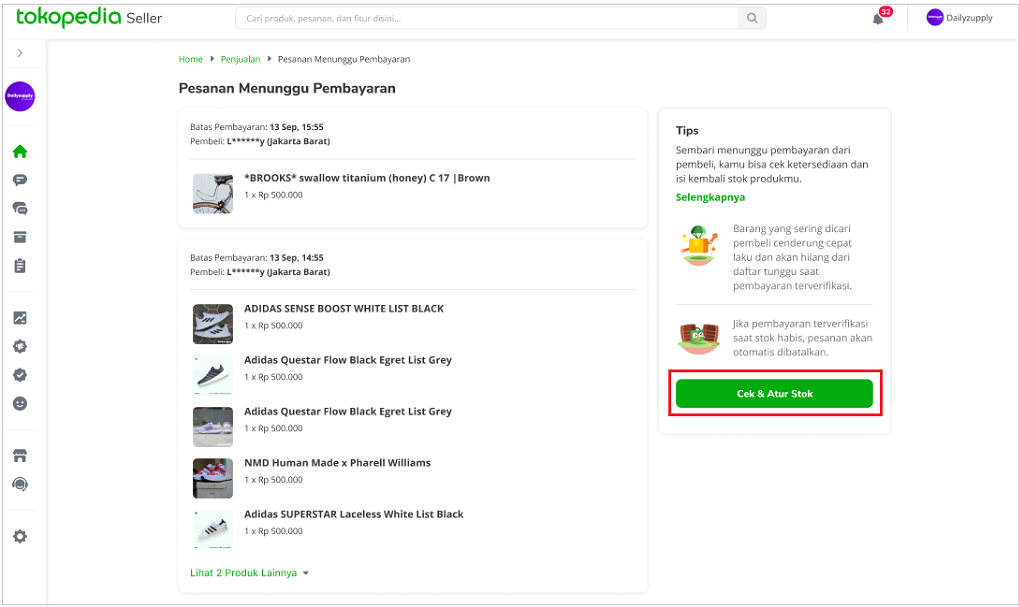Viewport: 1019px width, 607px height.
Task: Open the discussion double-bubble icon in the sidebar
Action: point(20,209)
